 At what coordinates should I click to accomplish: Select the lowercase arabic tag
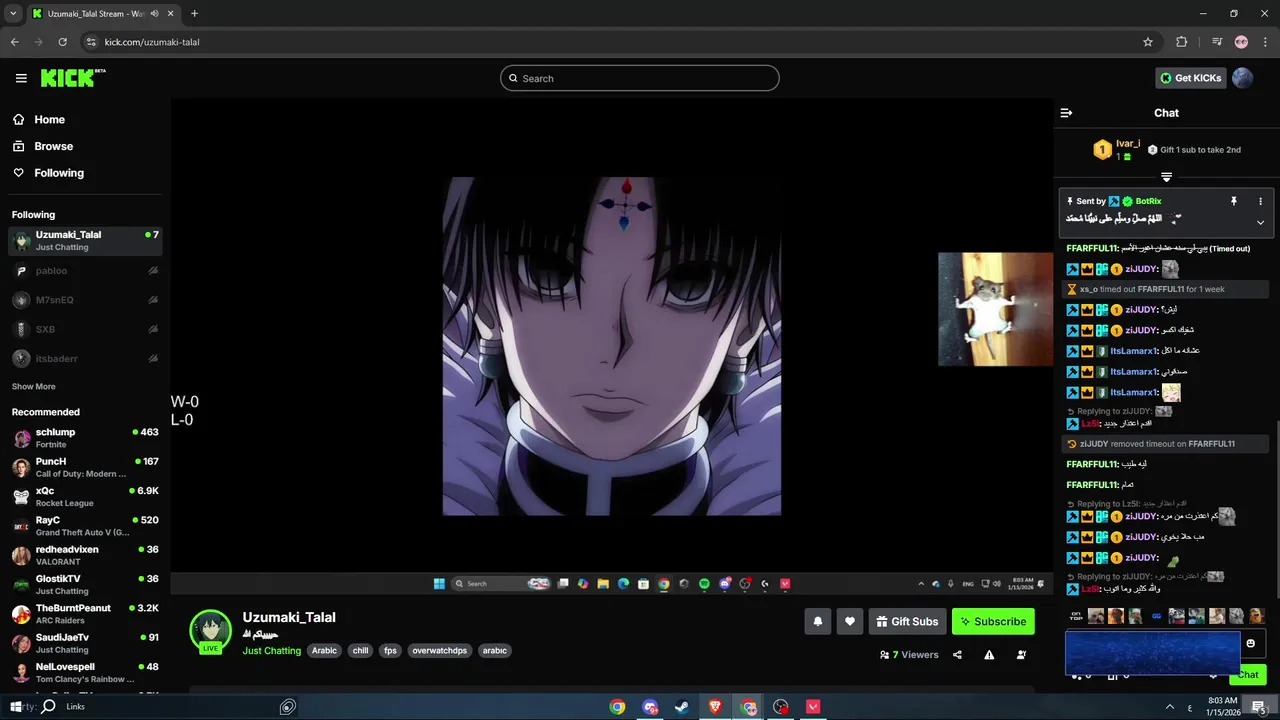[x=495, y=651]
